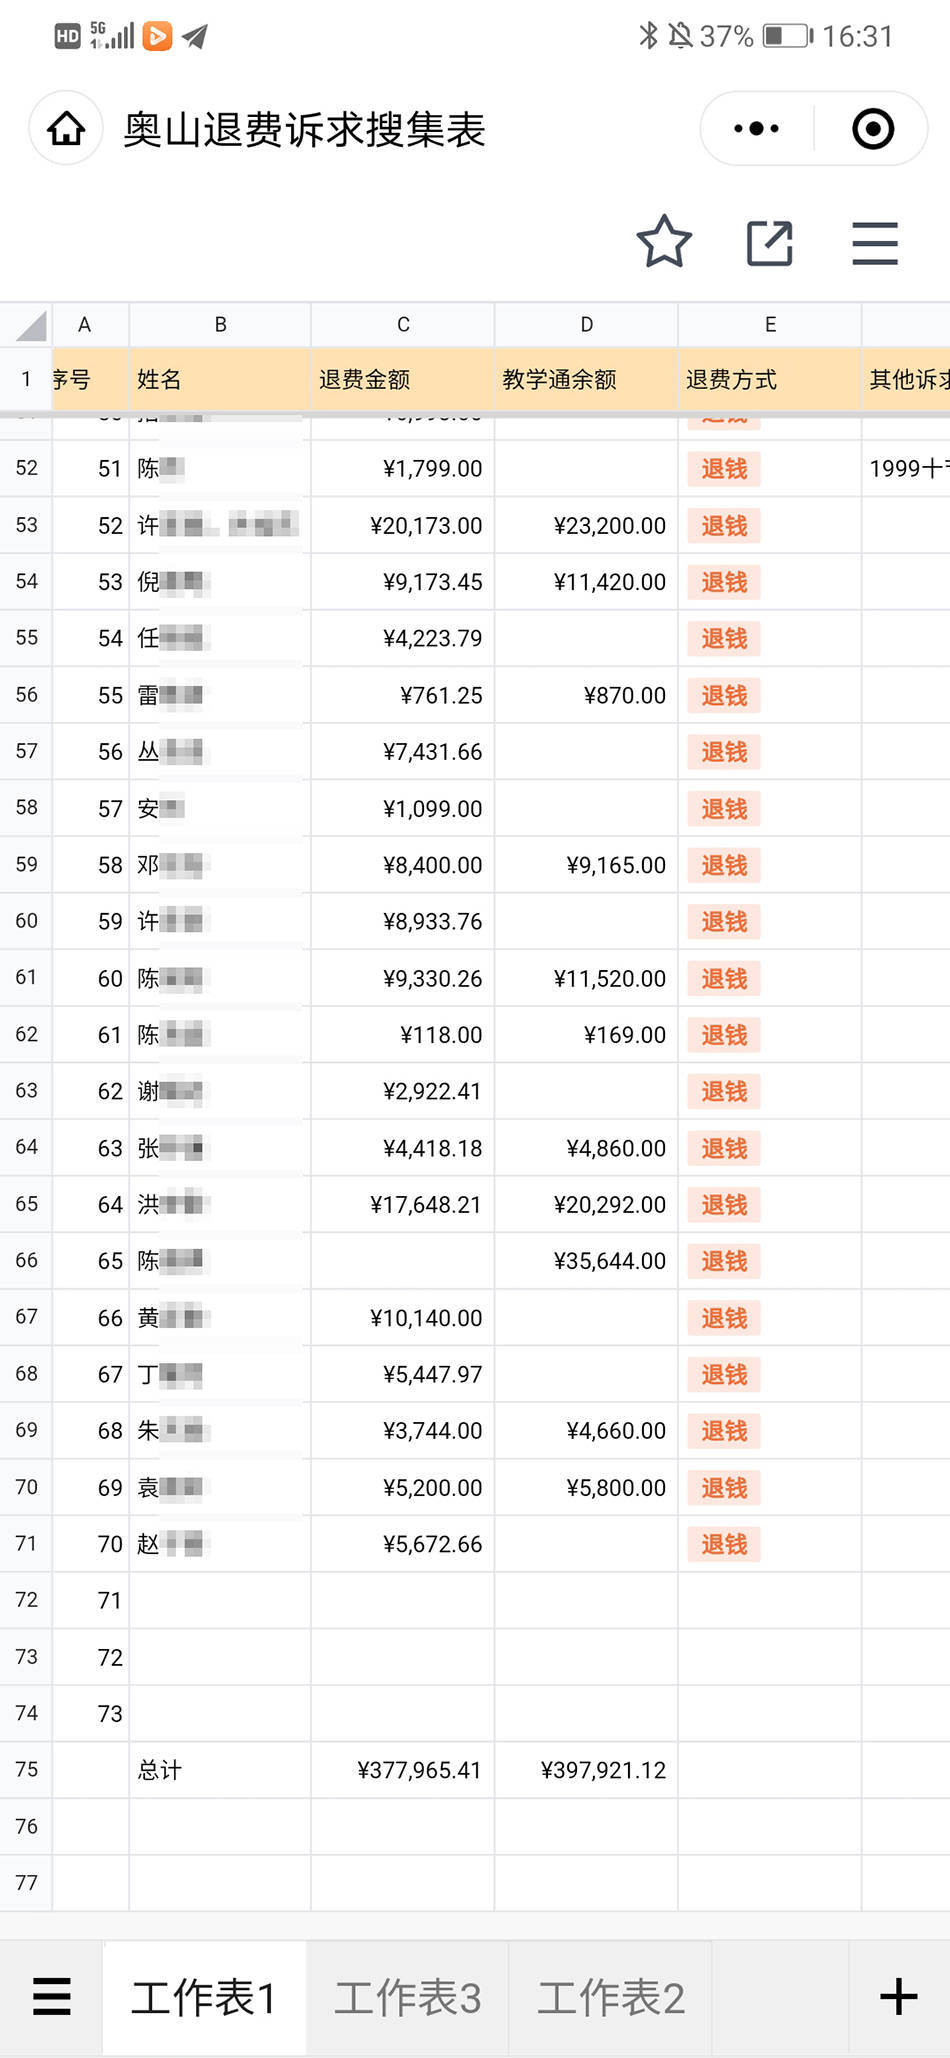Star this spreadsheet as favorite

(x=664, y=242)
